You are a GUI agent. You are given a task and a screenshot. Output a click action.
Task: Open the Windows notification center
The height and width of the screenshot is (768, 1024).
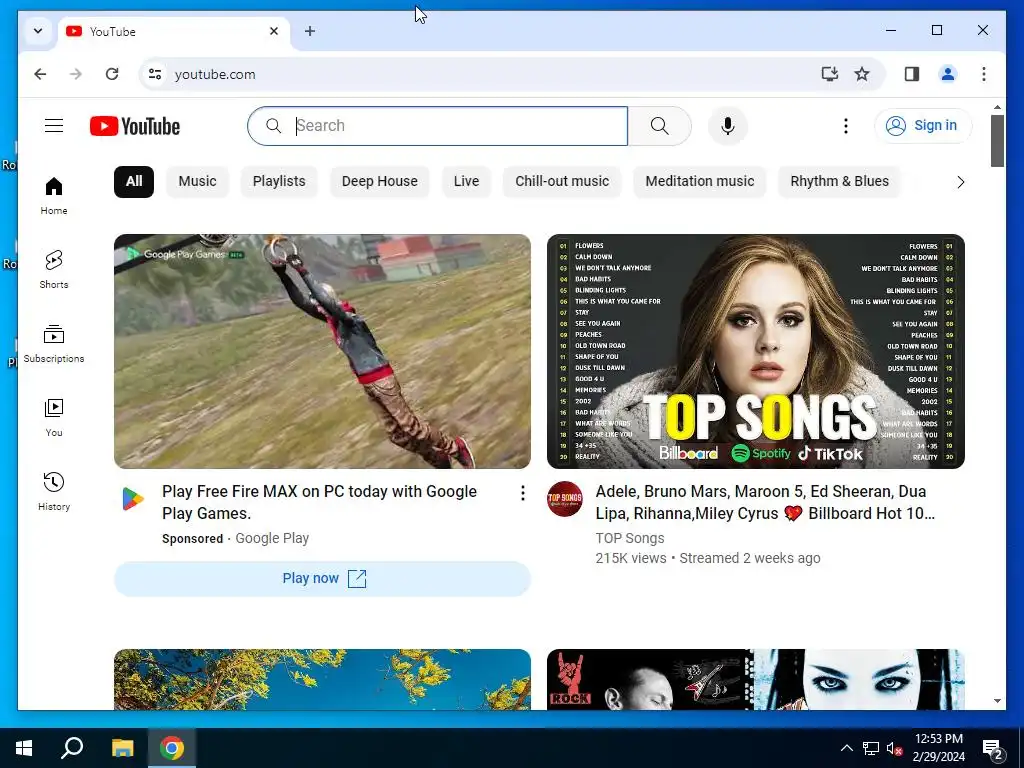[993, 749]
